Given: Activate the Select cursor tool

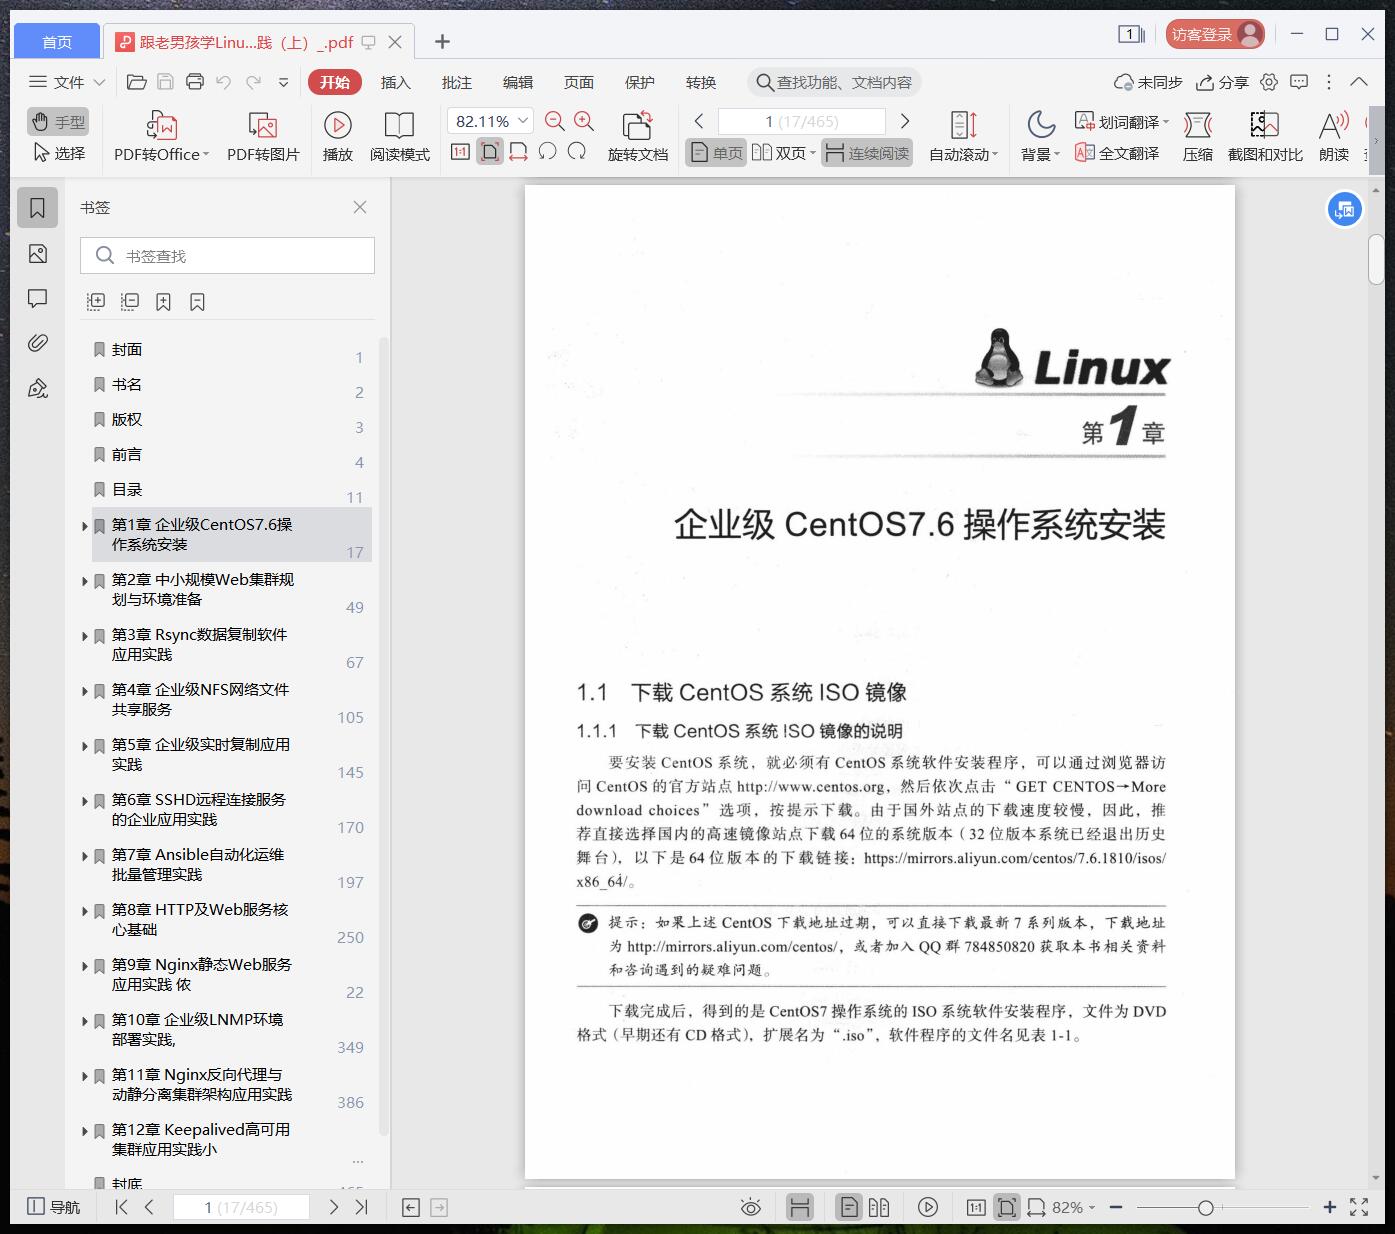Looking at the screenshot, I should tap(58, 153).
